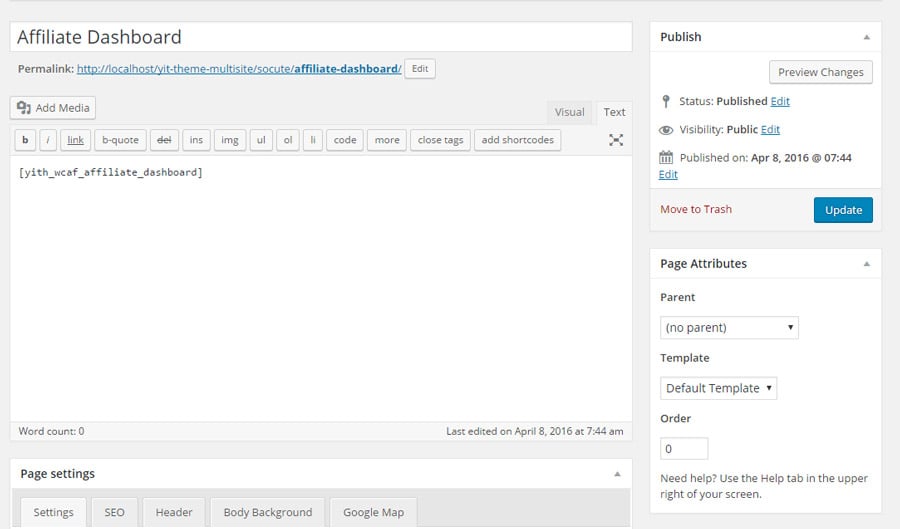Screen dimensions: 900x529
Task: Click the Publish panel heading
Action: (681, 37)
